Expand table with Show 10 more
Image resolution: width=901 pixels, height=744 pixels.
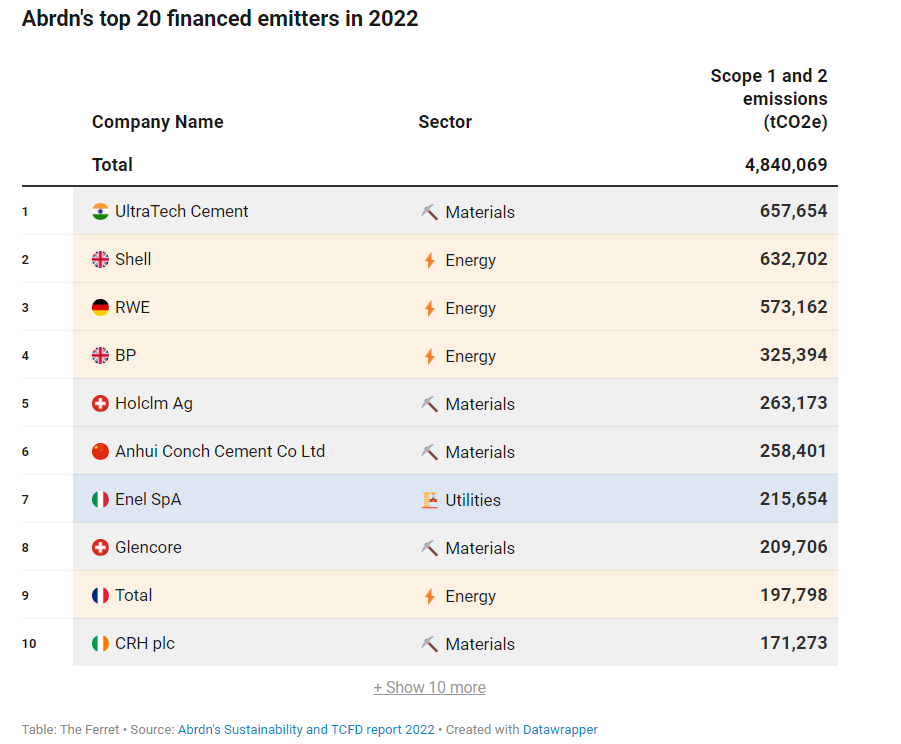point(429,687)
